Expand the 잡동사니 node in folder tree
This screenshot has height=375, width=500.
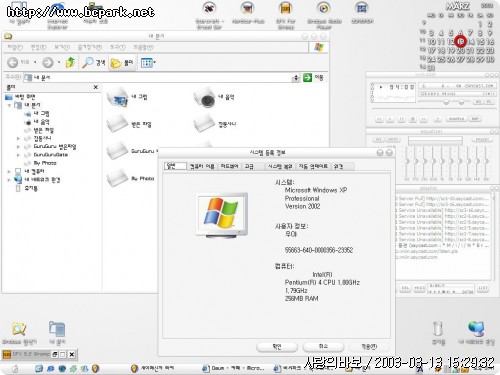(18, 138)
